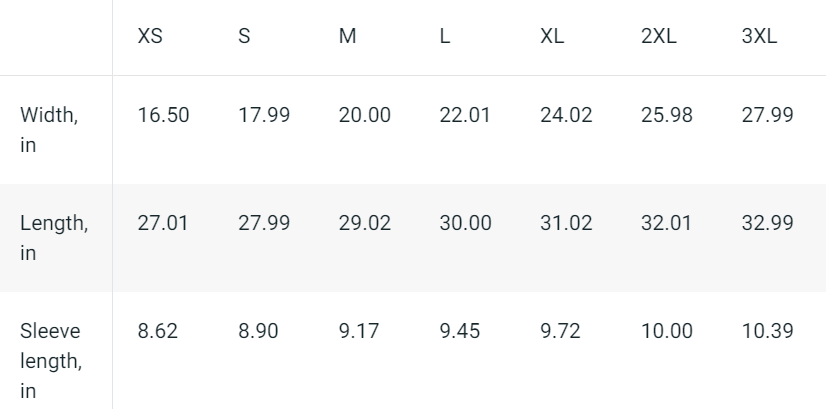Select the 2XL column header

point(659,37)
